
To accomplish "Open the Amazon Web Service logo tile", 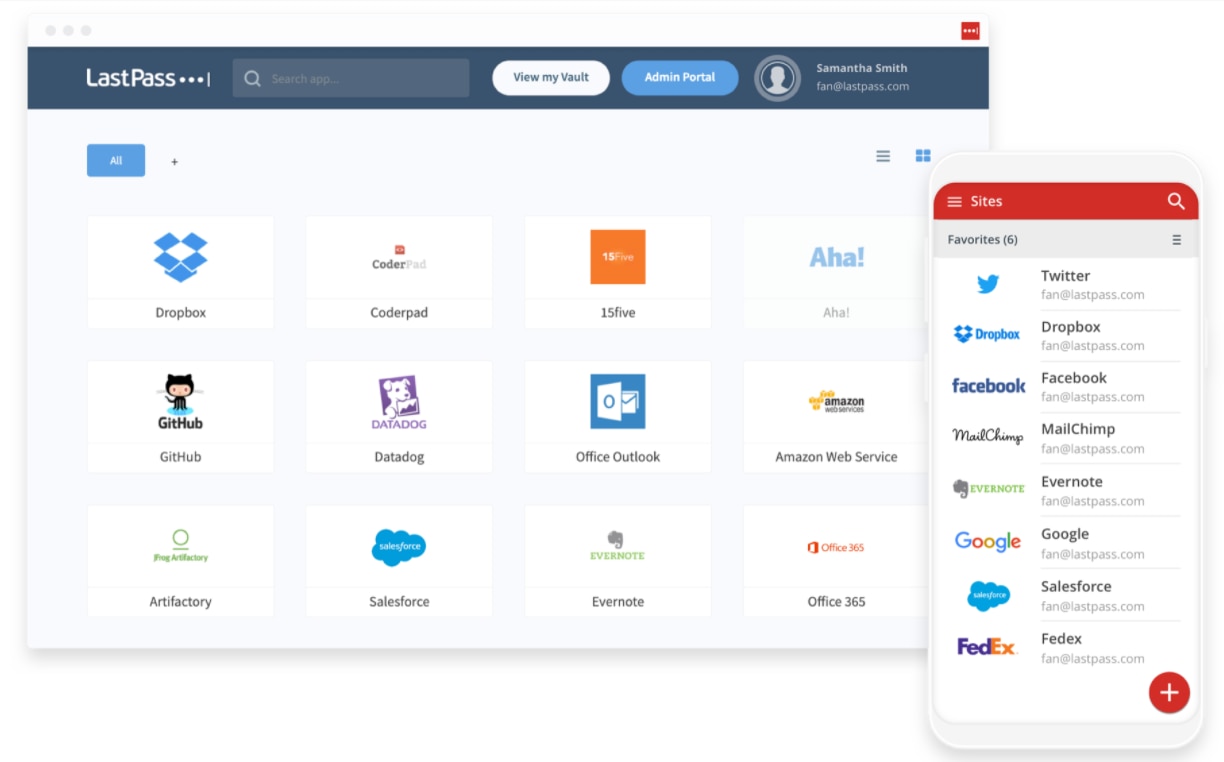I will click(x=837, y=401).
